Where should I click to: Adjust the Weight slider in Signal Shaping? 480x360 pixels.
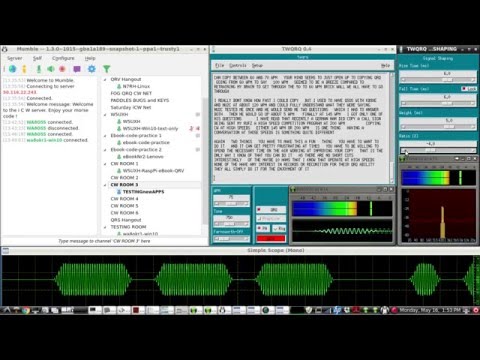(x=438, y=127)
